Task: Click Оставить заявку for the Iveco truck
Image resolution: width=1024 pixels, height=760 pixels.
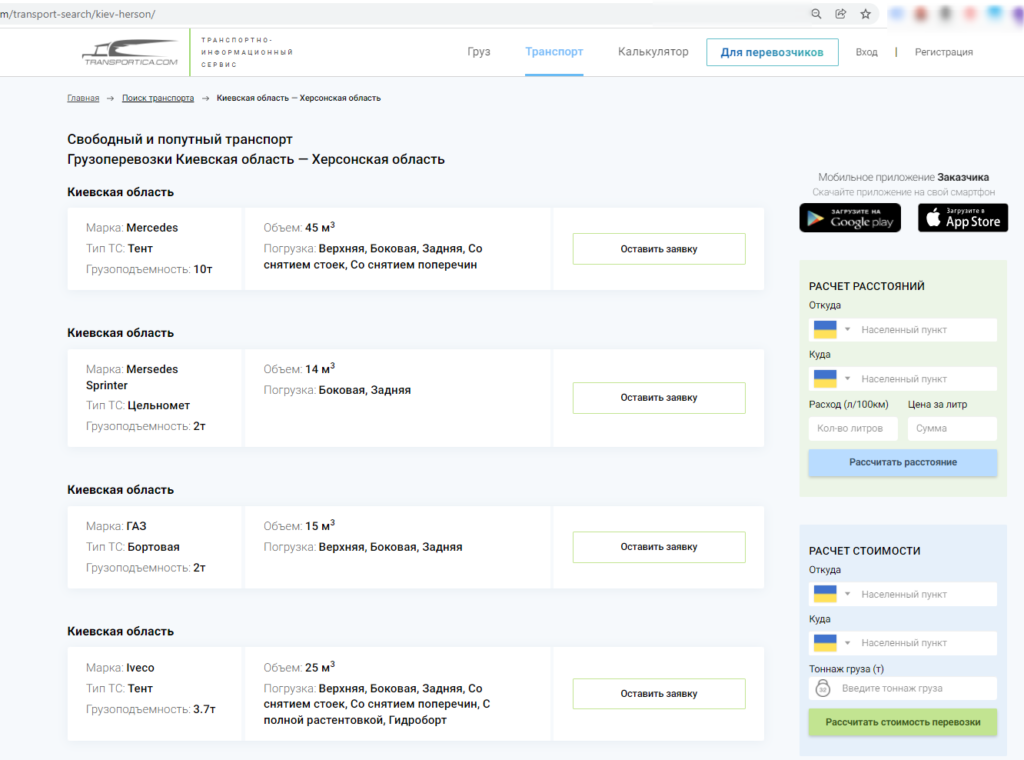Action: tap(659, 693)
